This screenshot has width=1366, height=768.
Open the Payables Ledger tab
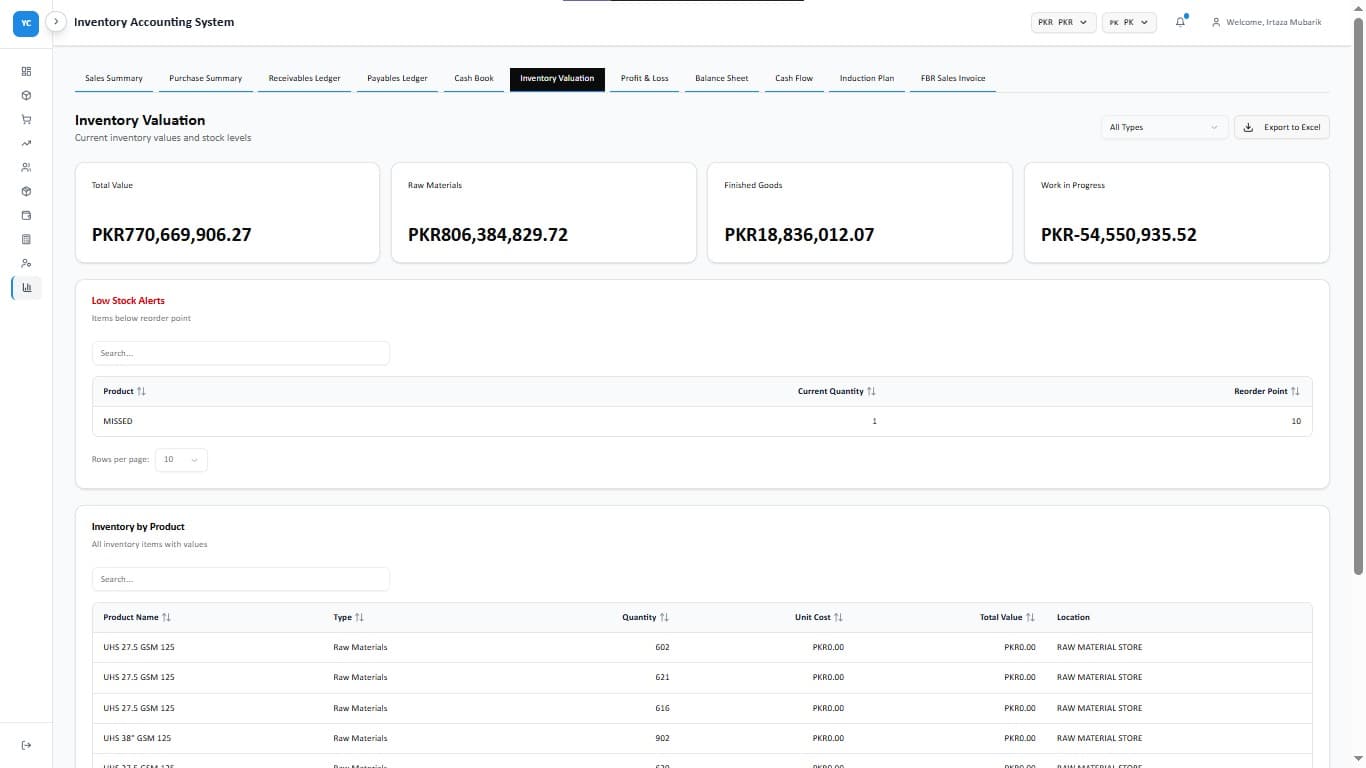(397, 79)
